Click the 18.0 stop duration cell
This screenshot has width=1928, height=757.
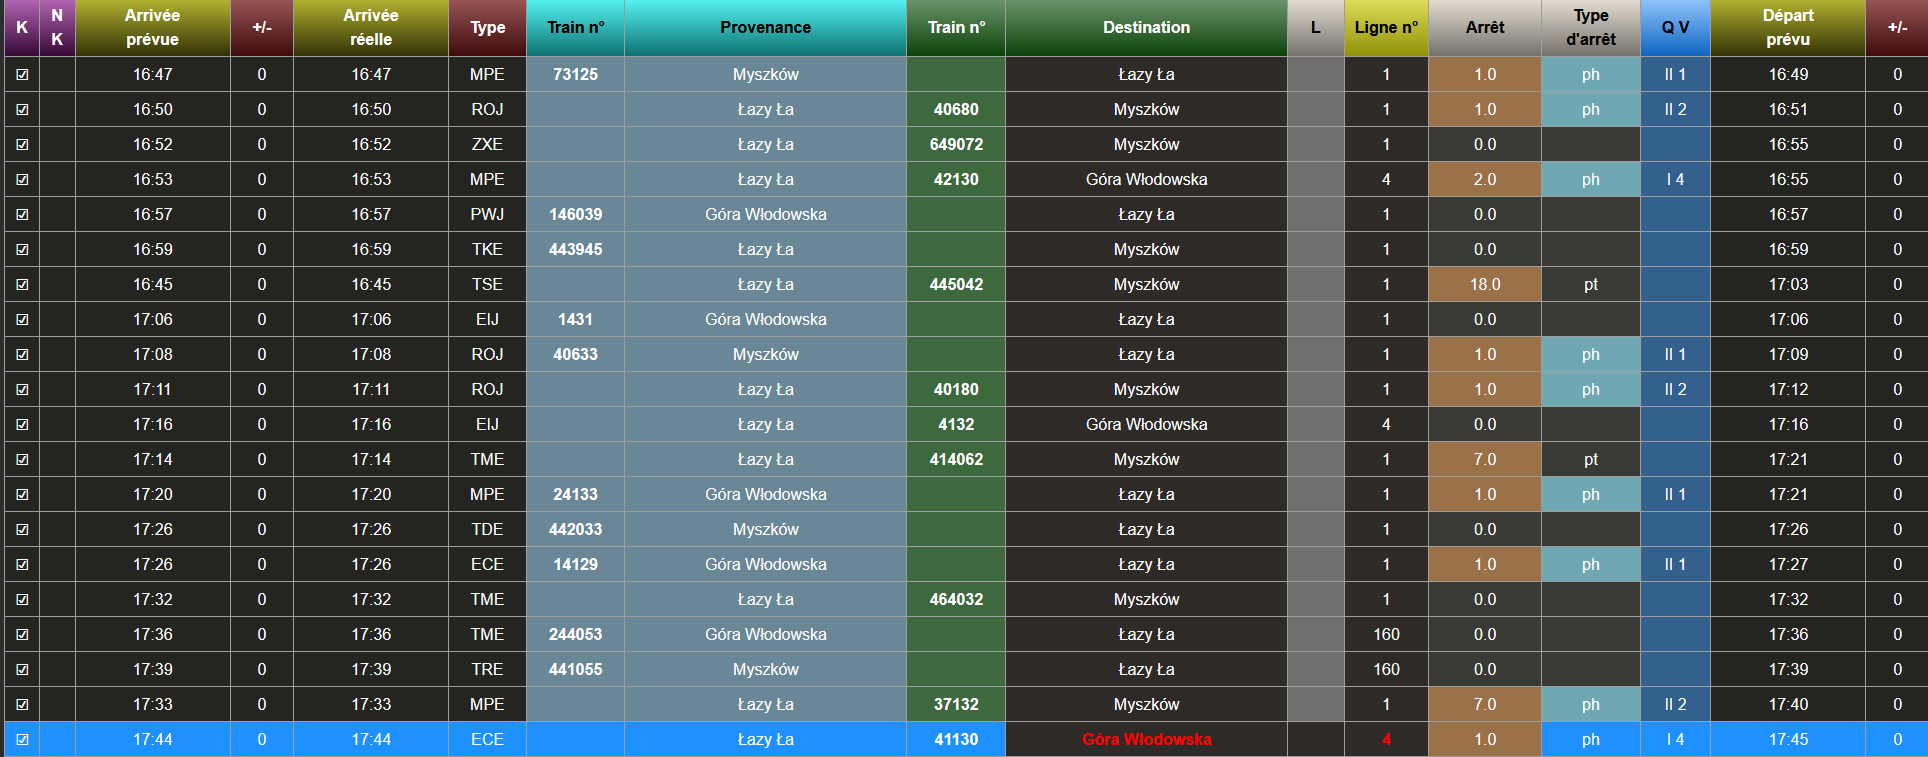click(1485, 285)
